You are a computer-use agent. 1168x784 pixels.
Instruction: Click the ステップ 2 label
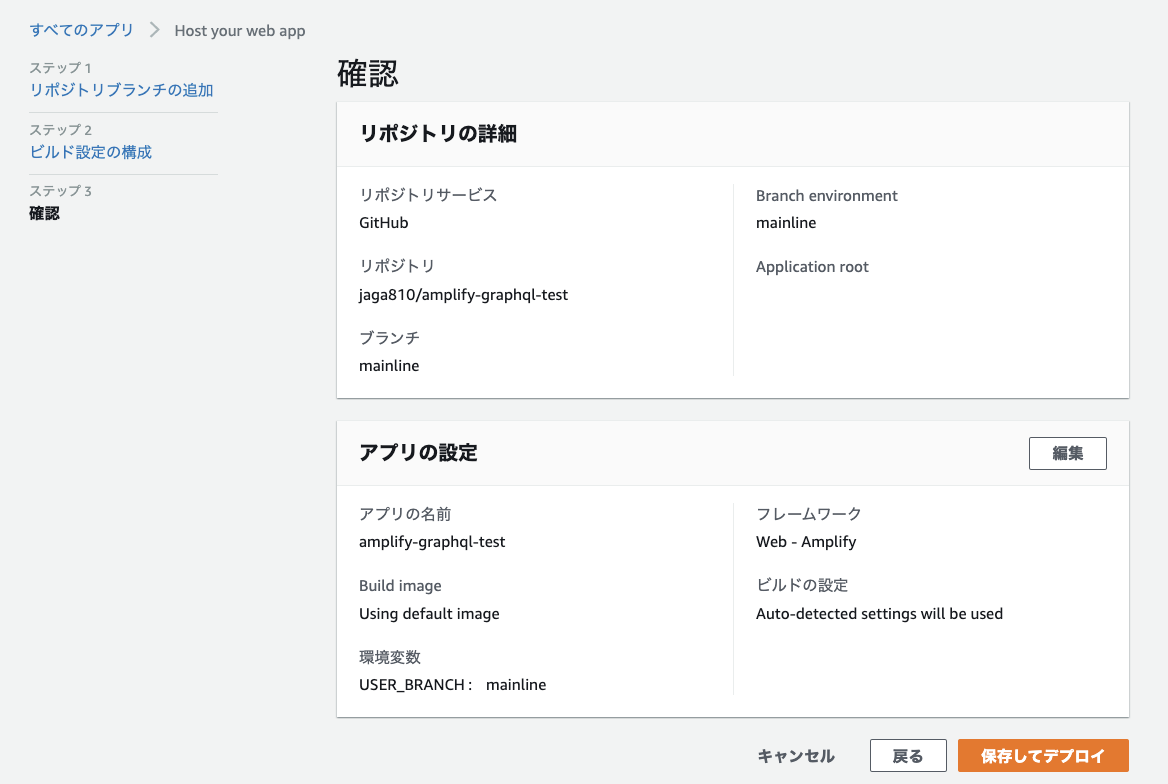(x=60, y=130)
